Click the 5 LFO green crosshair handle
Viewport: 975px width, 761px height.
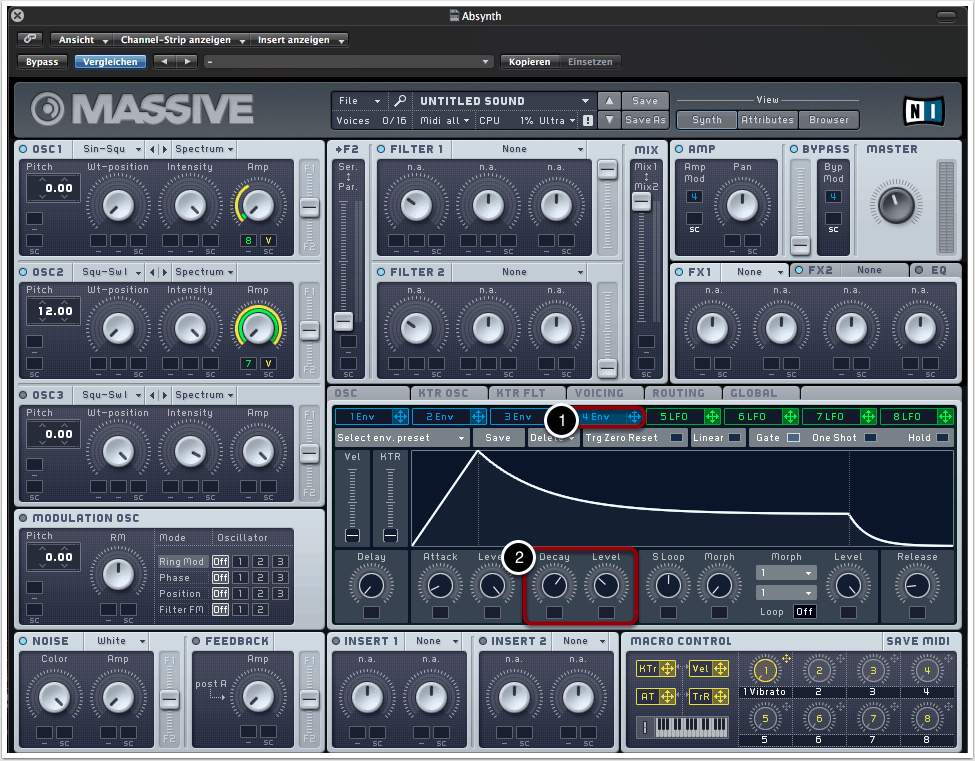[x=712, y=416]
